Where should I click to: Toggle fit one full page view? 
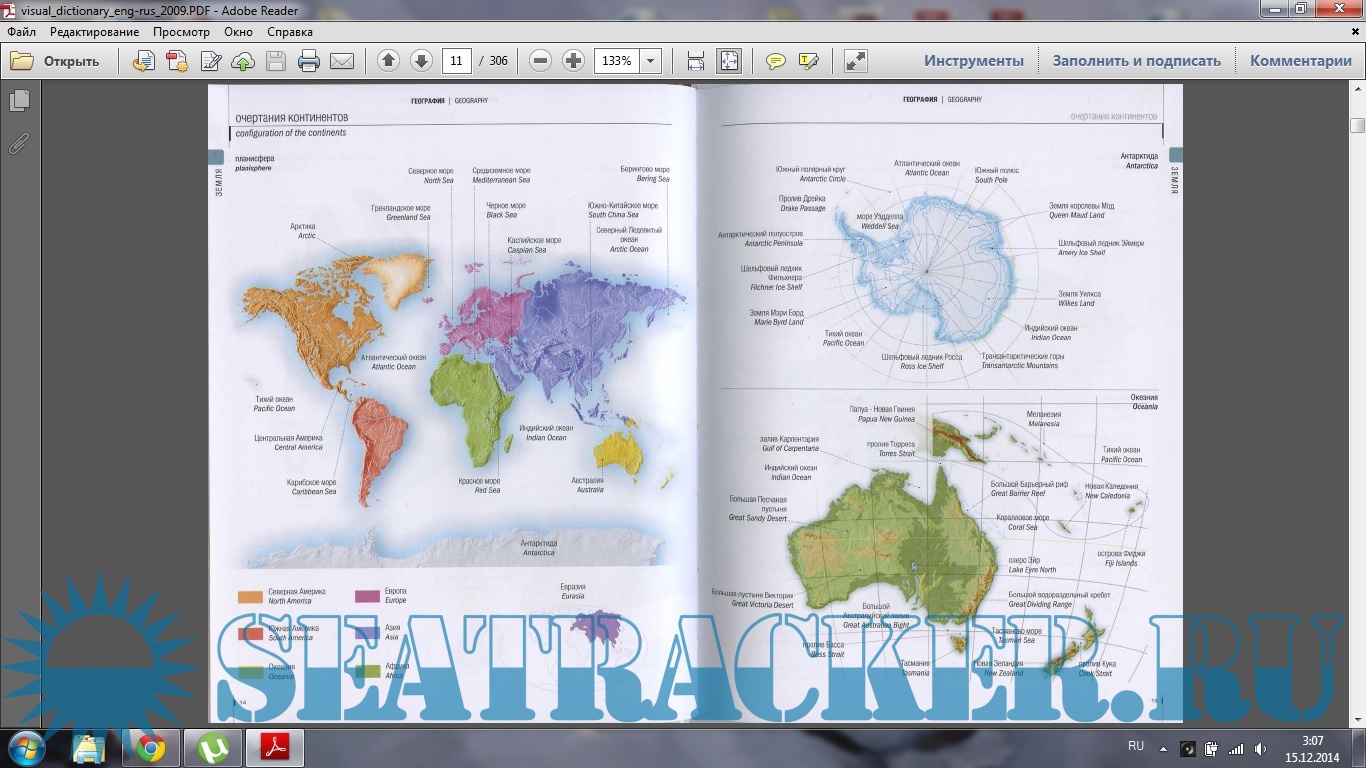(x=729, y=61)
